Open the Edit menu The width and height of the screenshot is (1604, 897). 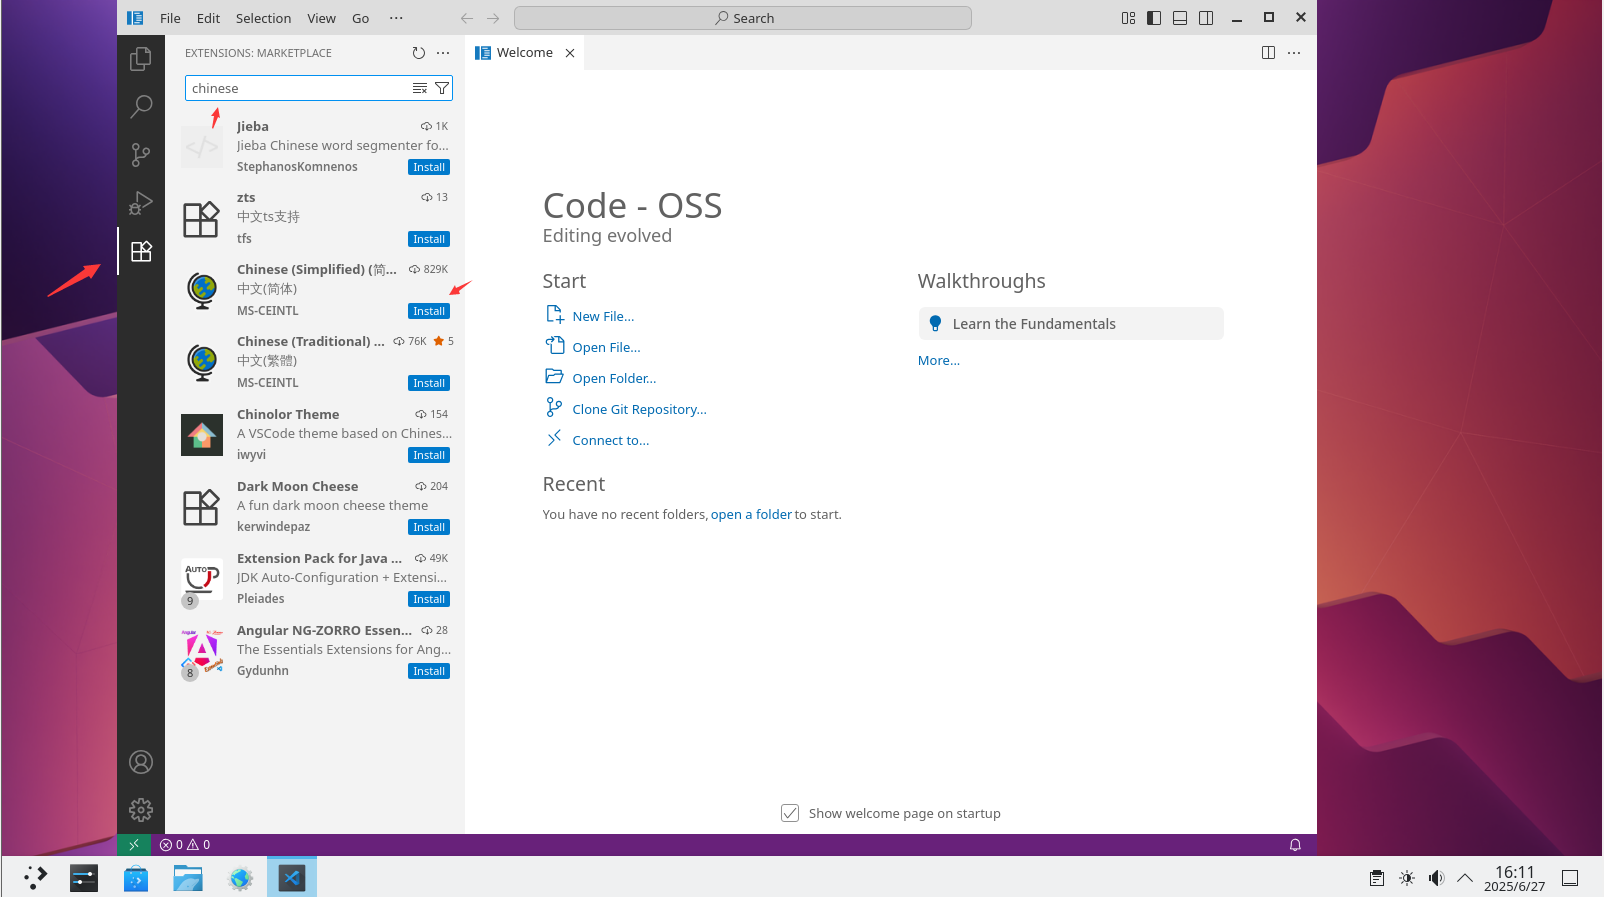pos(208,18)
